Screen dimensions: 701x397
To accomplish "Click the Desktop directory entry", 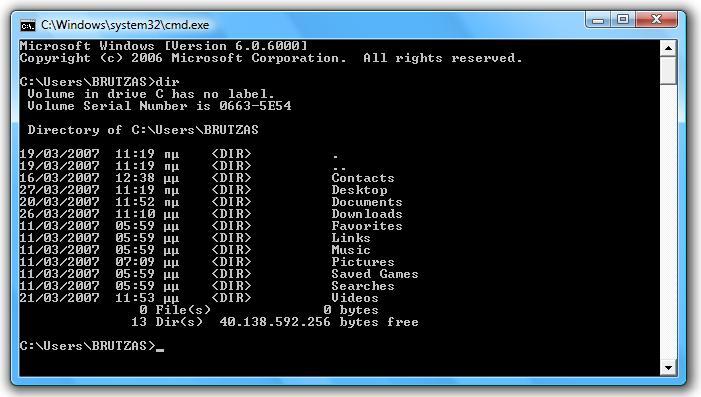I will [x=359, y=190].
